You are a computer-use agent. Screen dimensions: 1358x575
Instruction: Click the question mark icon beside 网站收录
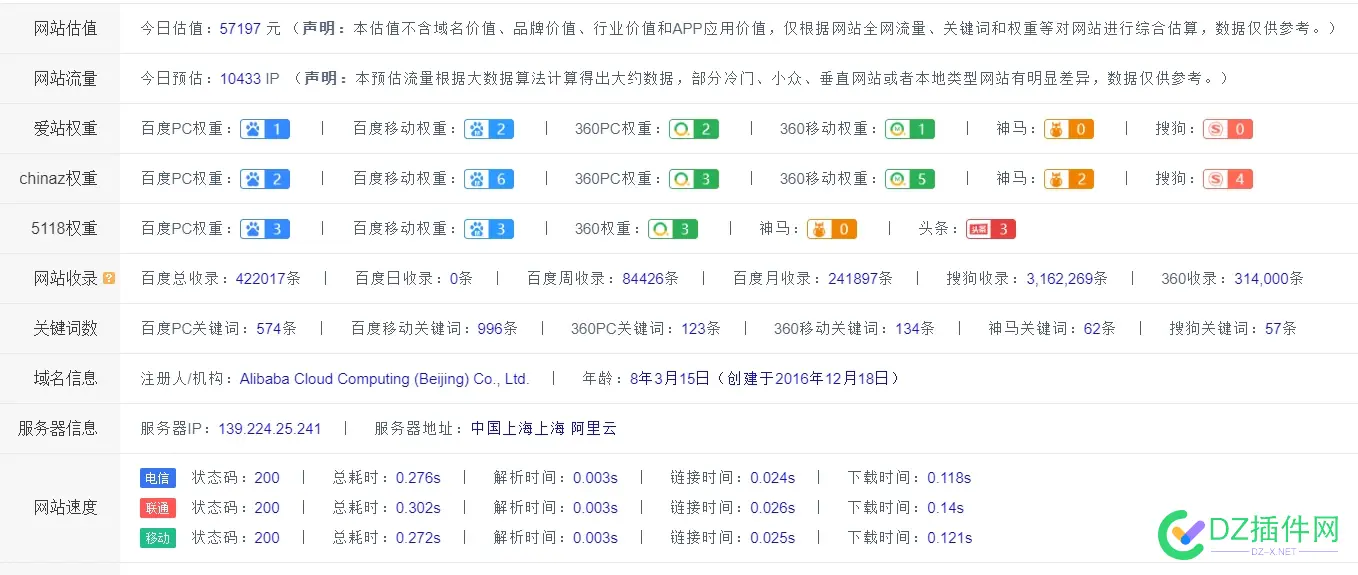pos(109,279)
